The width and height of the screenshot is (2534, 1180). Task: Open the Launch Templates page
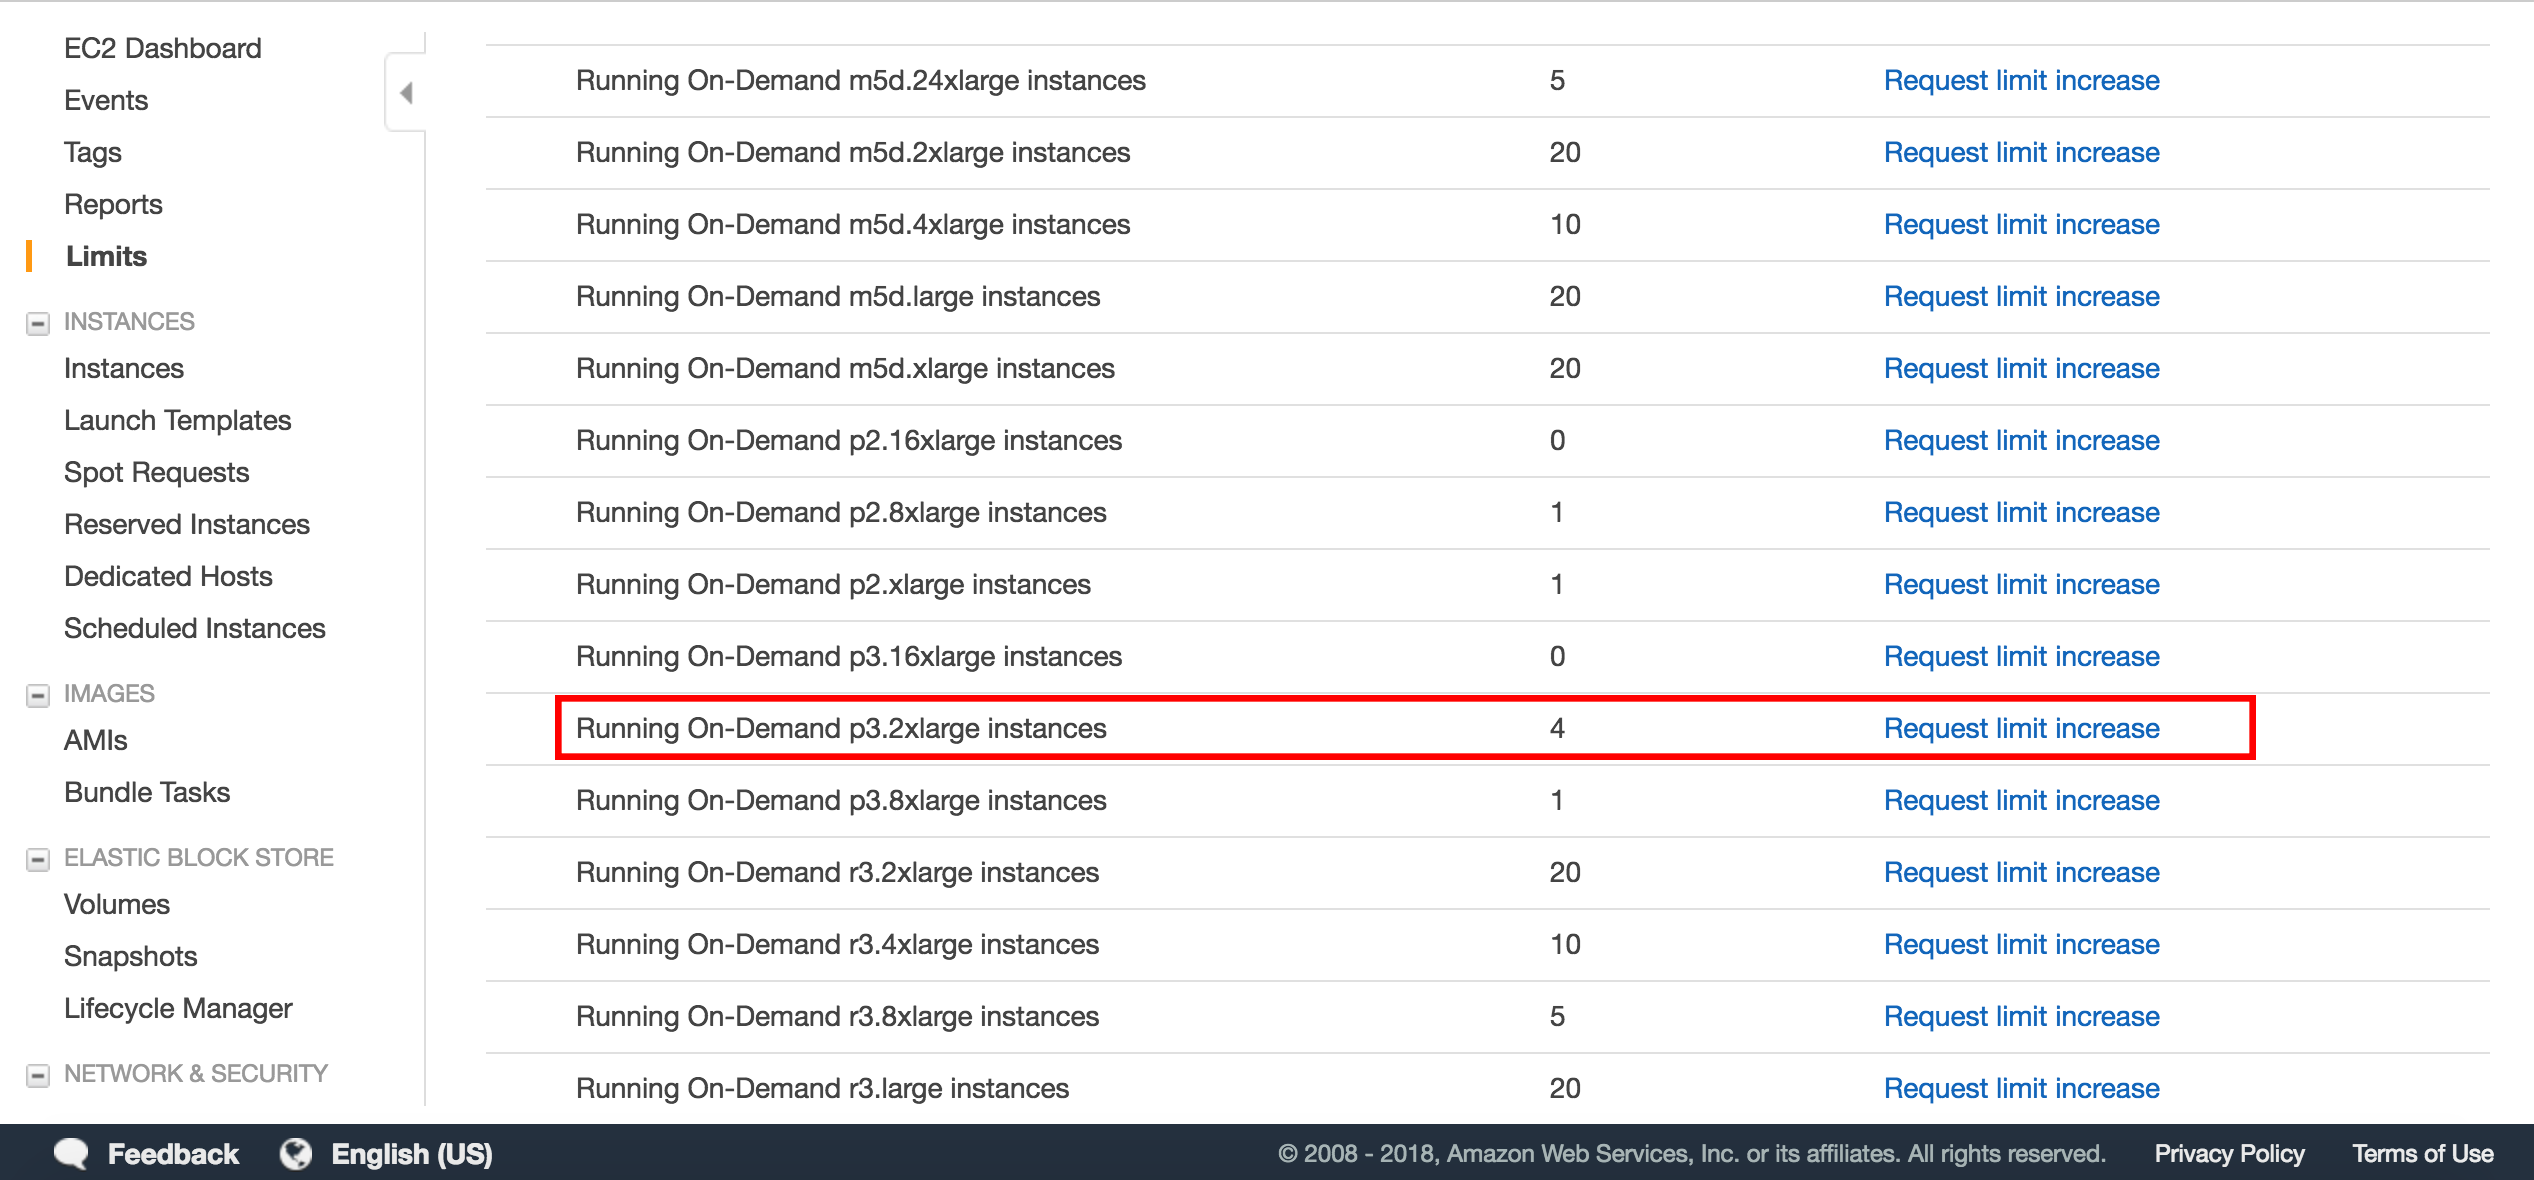pos(177,420)
